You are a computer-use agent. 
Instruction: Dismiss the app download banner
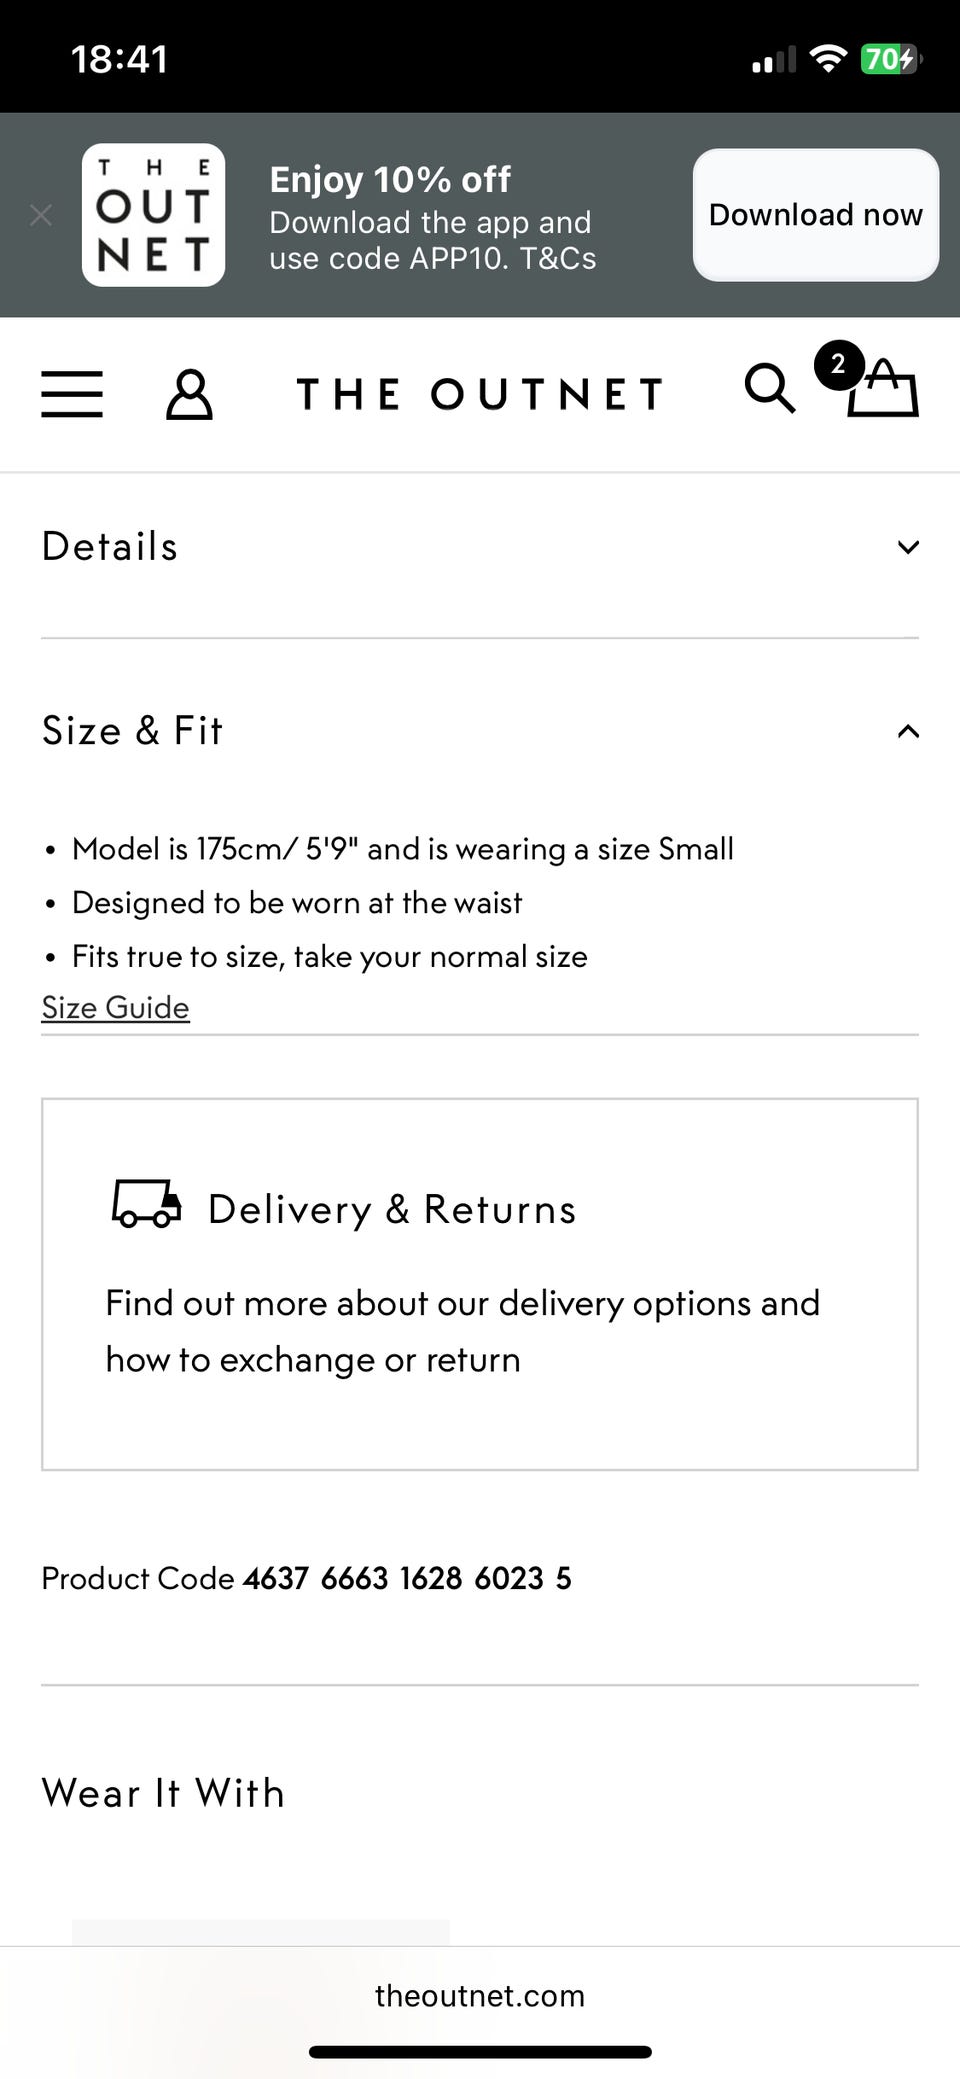coord(41,215)
